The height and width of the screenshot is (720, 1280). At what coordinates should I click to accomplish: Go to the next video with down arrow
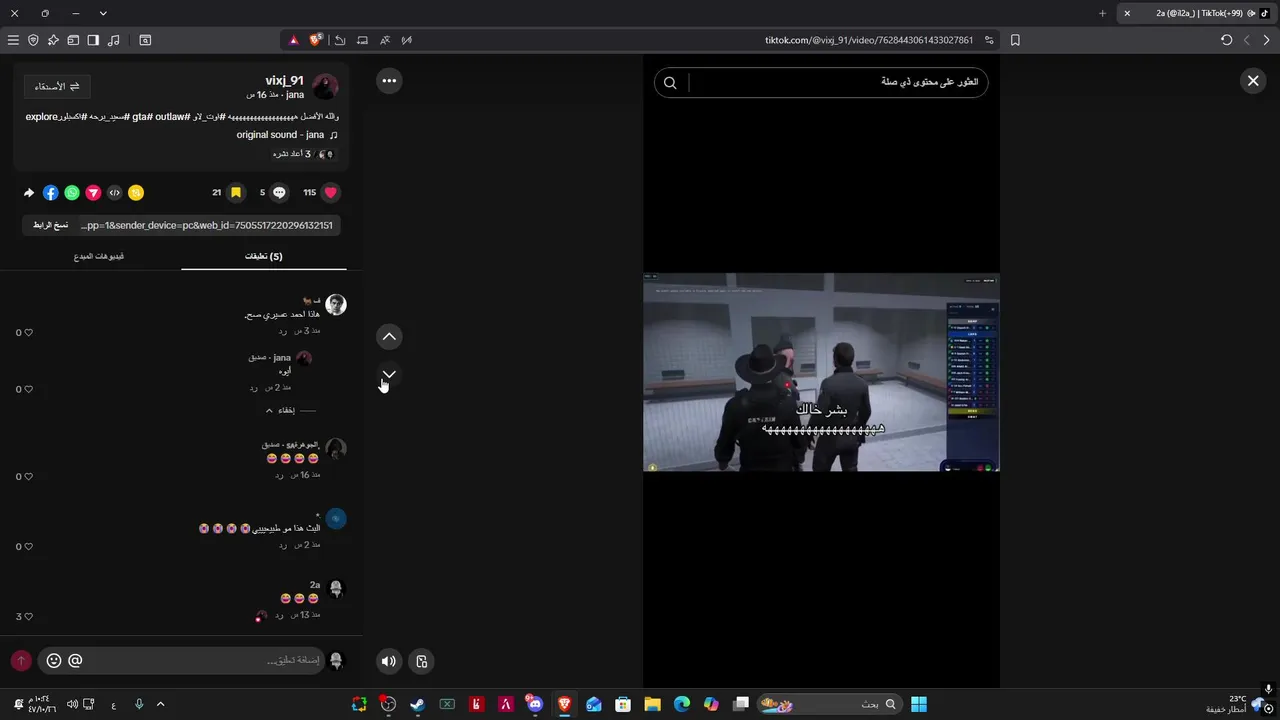(x=389, y=375)
